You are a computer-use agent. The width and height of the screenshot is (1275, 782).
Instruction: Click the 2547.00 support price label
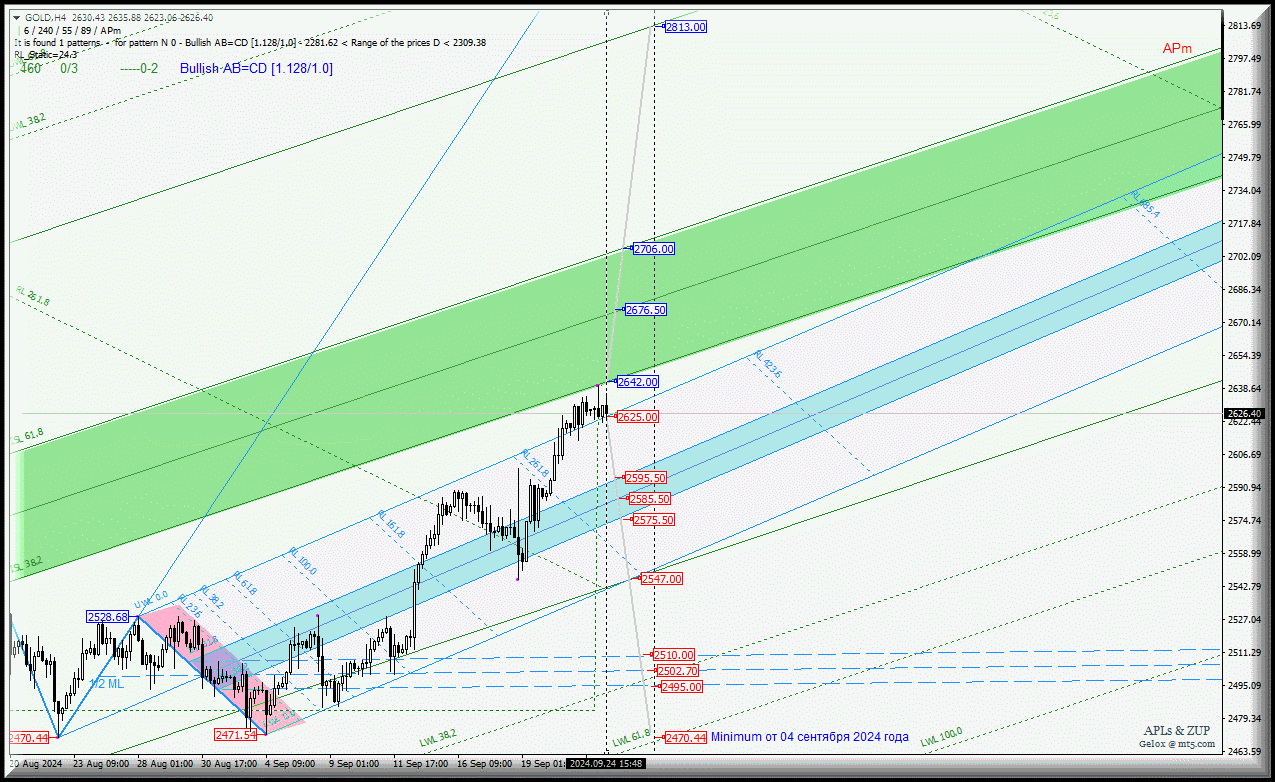(x=661, y=579)
